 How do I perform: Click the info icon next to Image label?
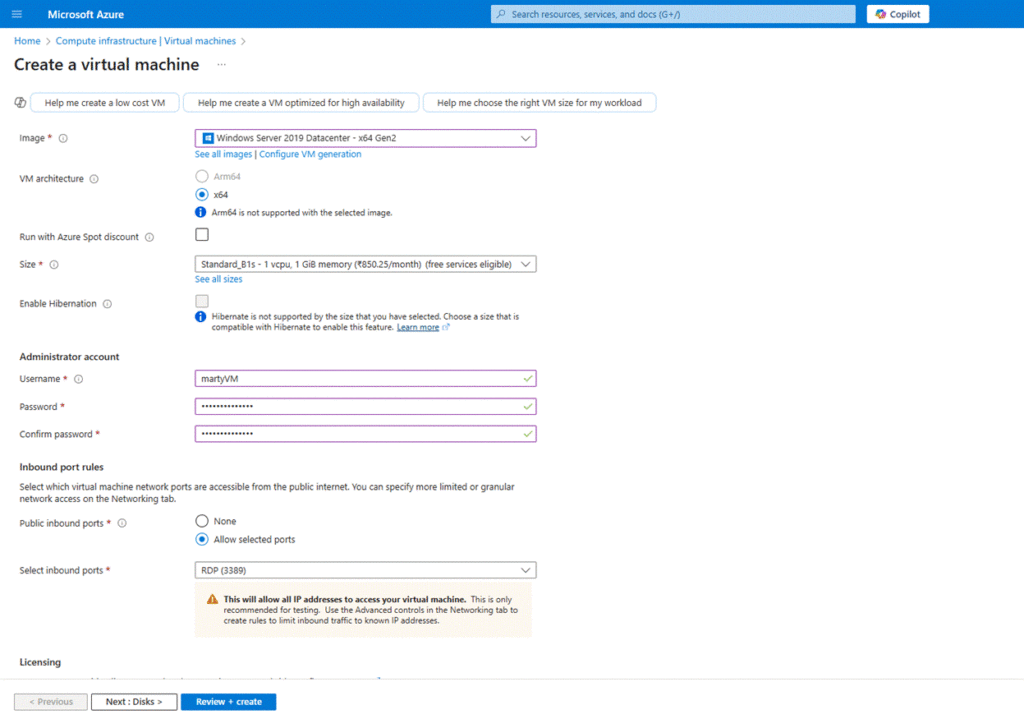[63, 138]
